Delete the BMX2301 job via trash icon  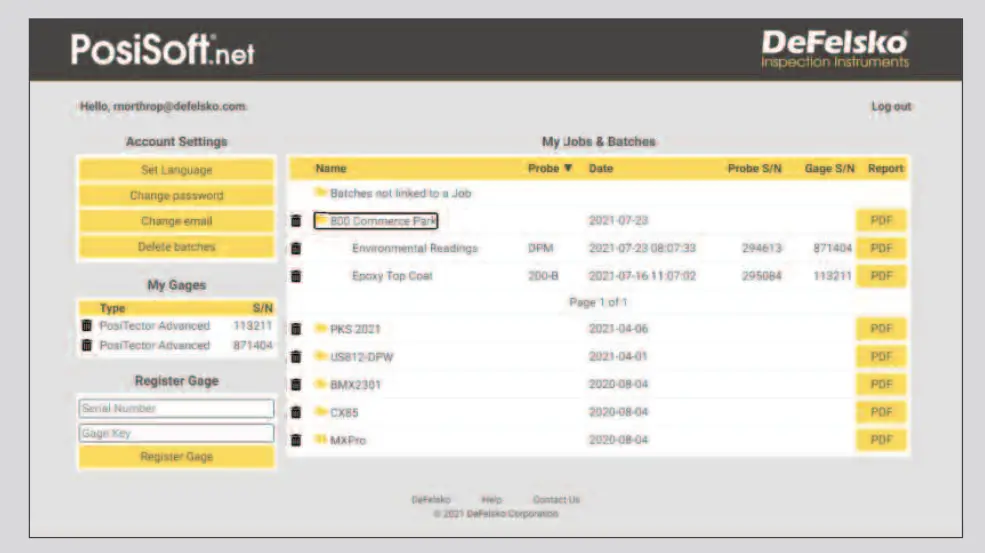tap(296, 384)
